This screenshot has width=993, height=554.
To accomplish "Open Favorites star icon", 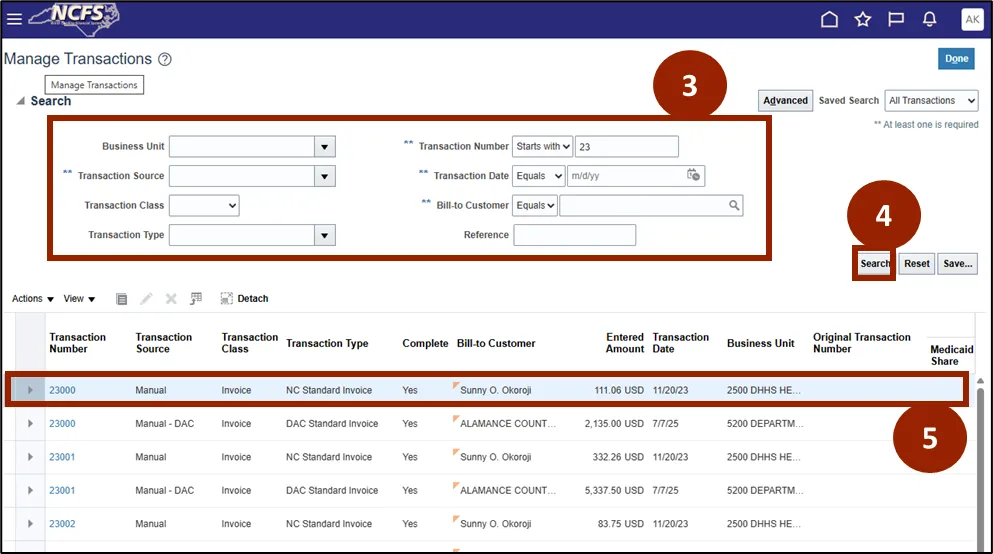I will click(862, 19).
